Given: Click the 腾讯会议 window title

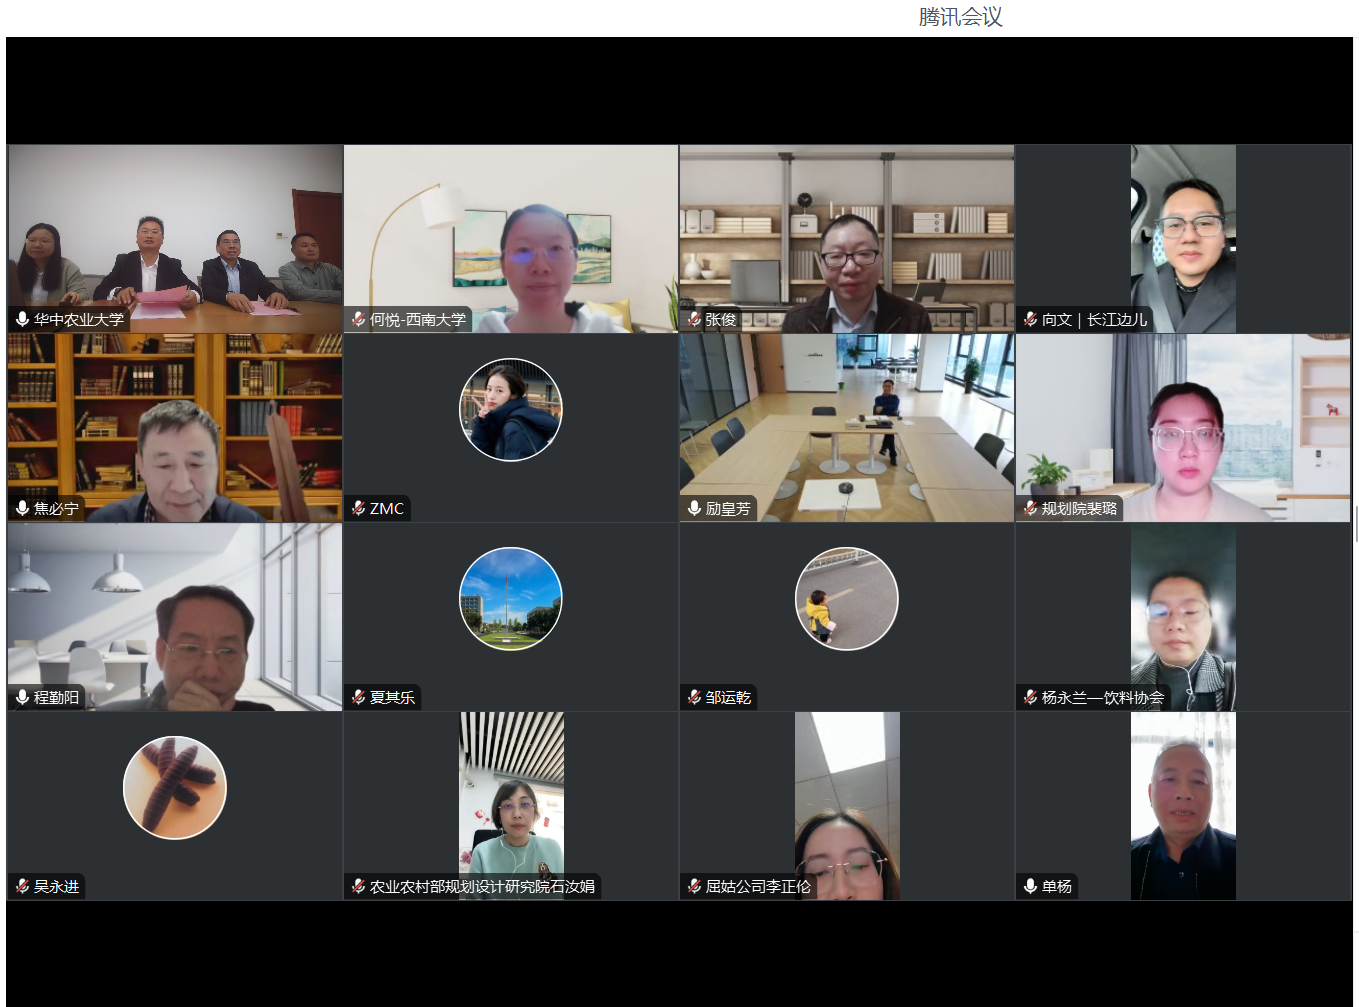Looking at the screenshot, I should coord(960,17).
